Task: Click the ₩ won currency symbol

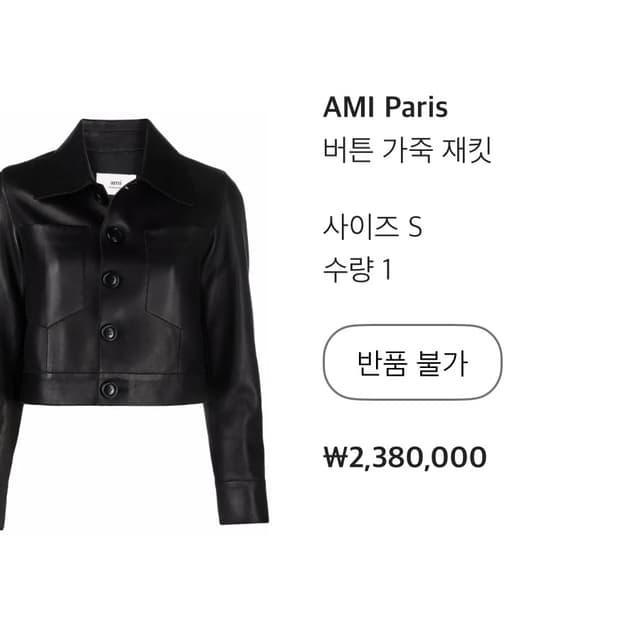Action: tap(336, 457)
